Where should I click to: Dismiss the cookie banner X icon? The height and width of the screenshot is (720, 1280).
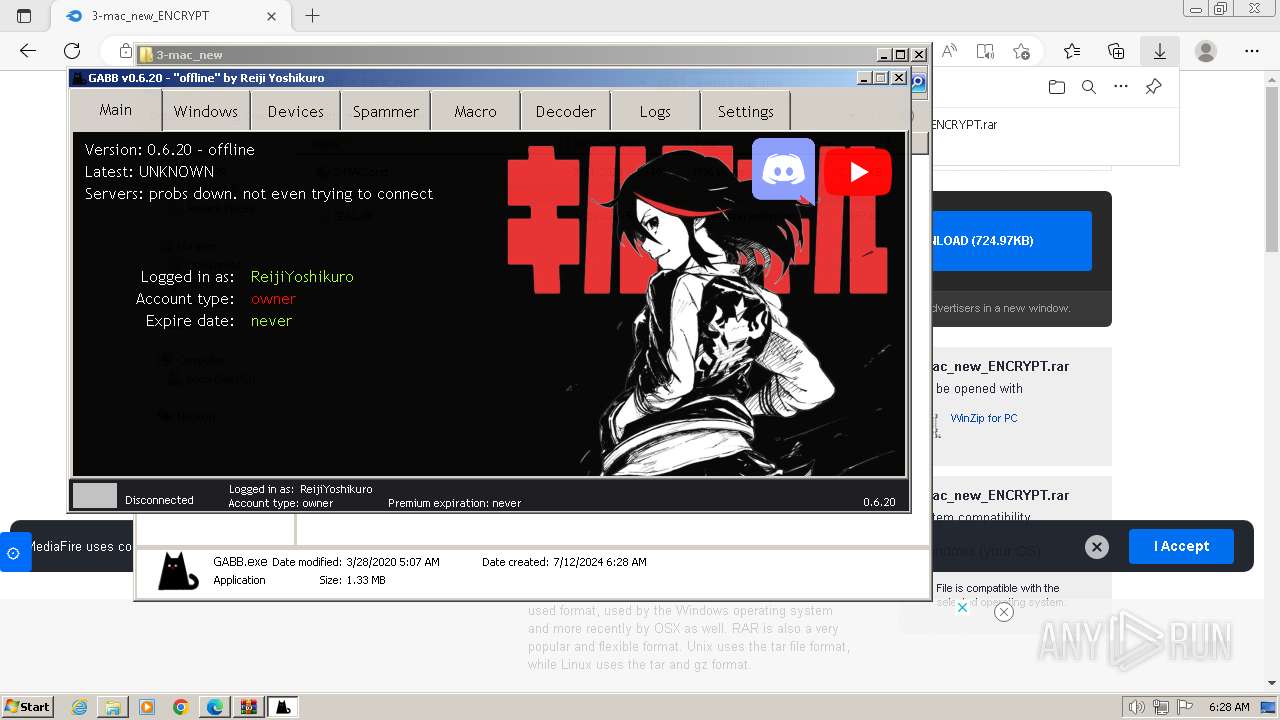click(1097, 547)
